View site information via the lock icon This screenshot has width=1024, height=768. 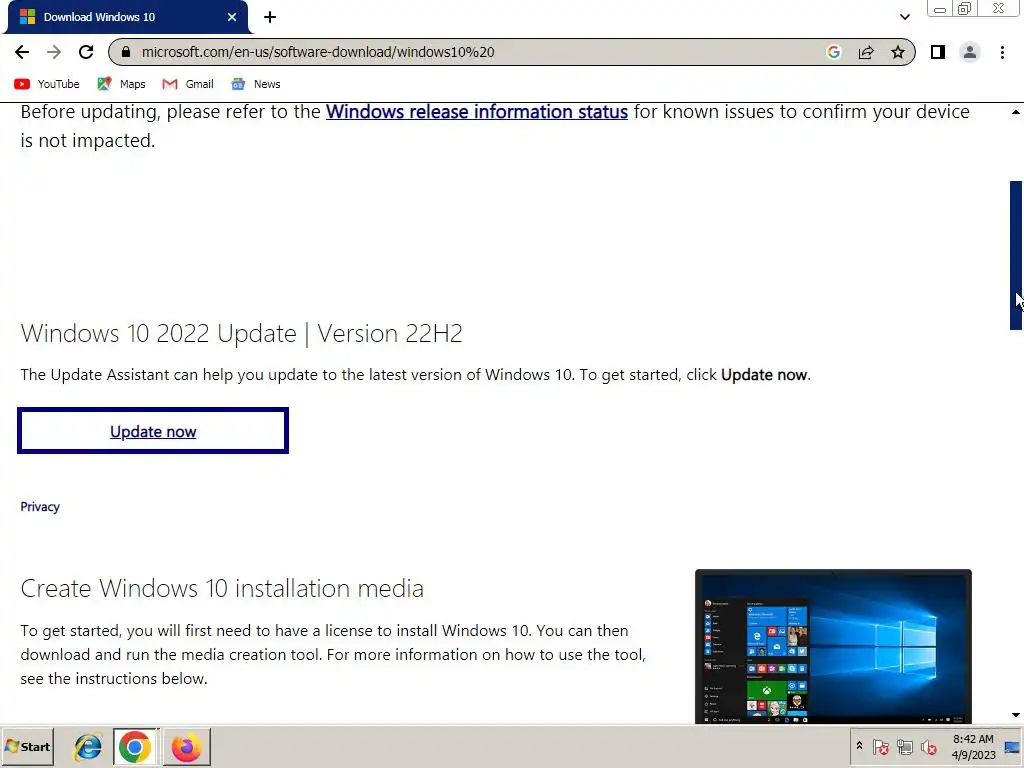126,52
